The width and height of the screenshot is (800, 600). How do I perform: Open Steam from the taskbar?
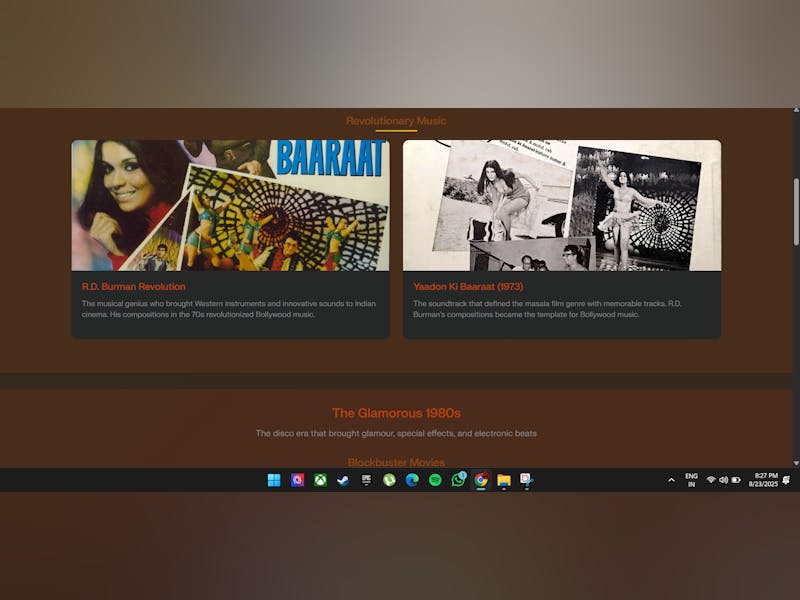tap(343, 480)
